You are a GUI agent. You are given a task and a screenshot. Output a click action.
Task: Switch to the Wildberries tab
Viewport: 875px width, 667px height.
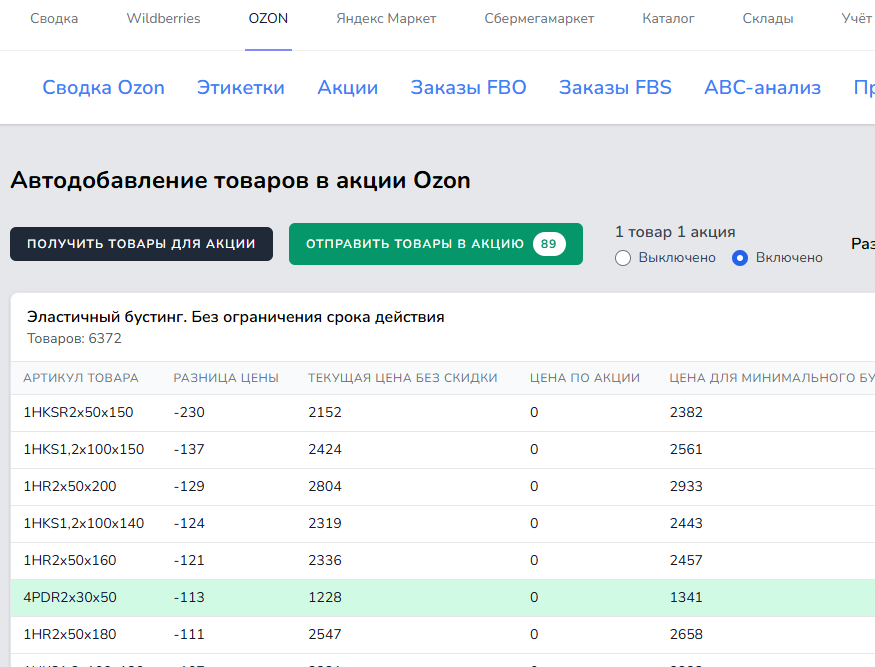163,18
